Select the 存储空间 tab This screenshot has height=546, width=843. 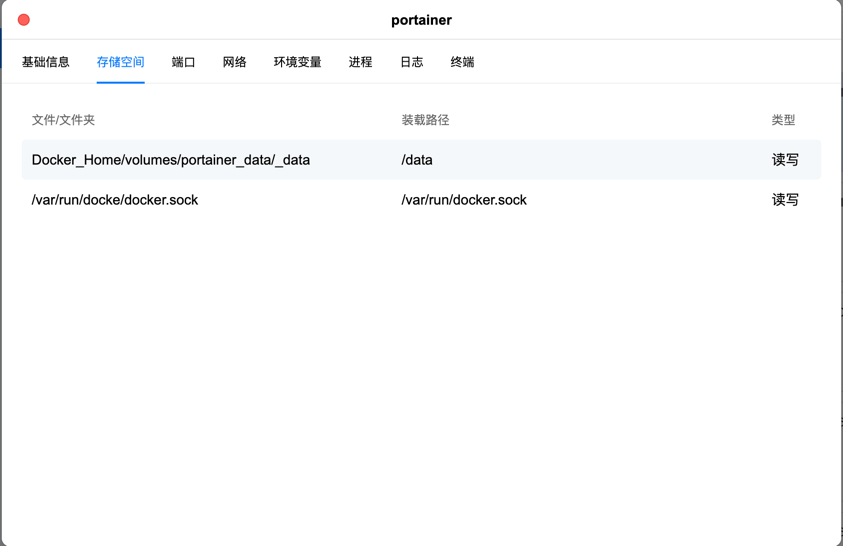[x=120, y=62]
